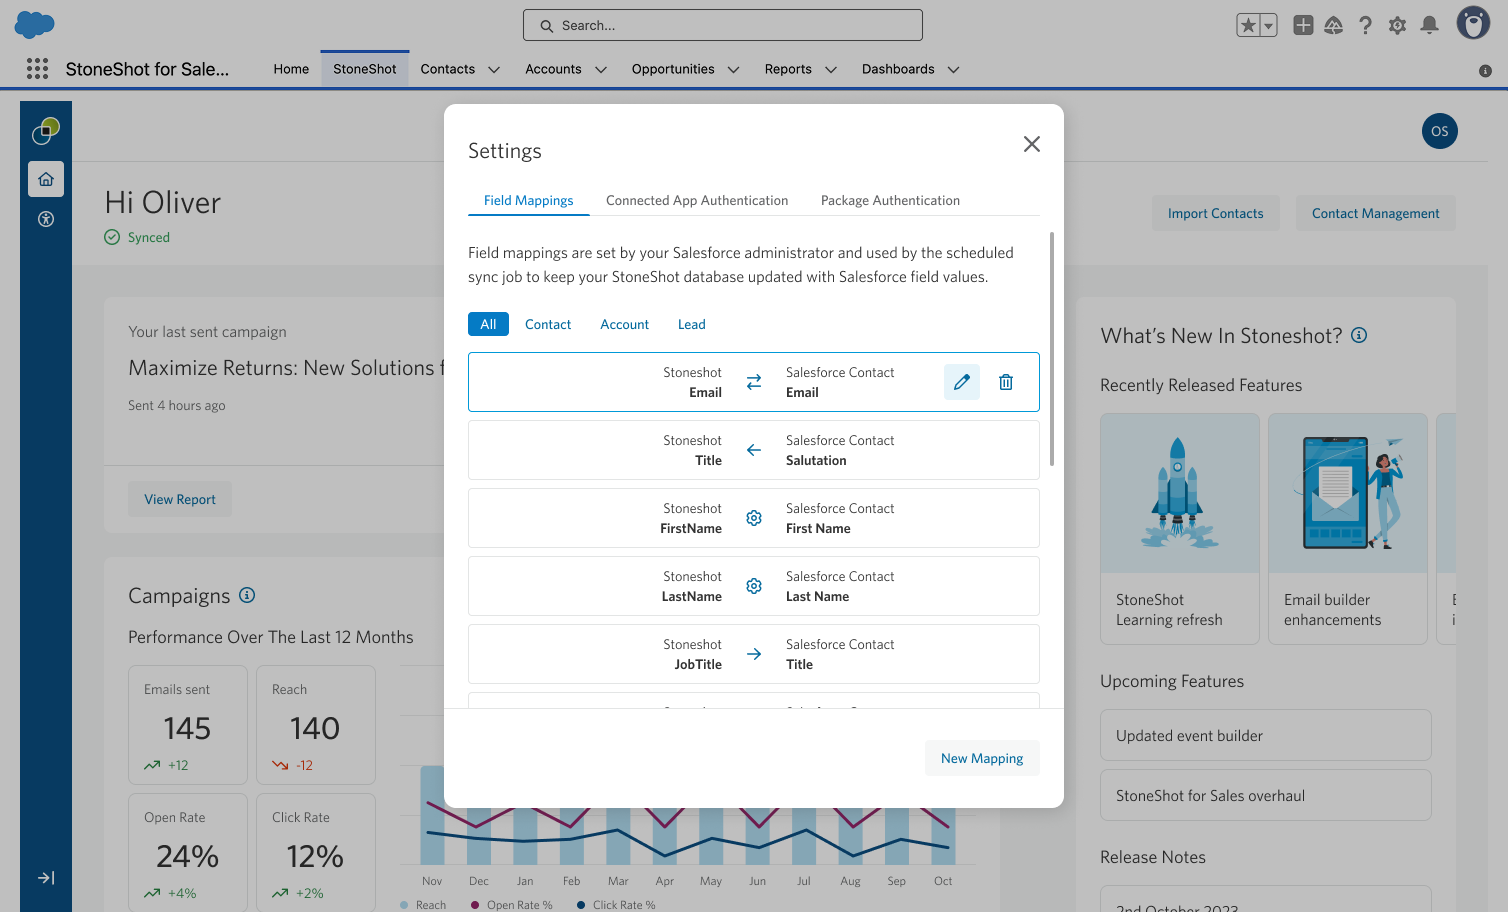Open the Dashboards nav tab
Viewport: 1508px width, 912px height.
pos(898,69)
